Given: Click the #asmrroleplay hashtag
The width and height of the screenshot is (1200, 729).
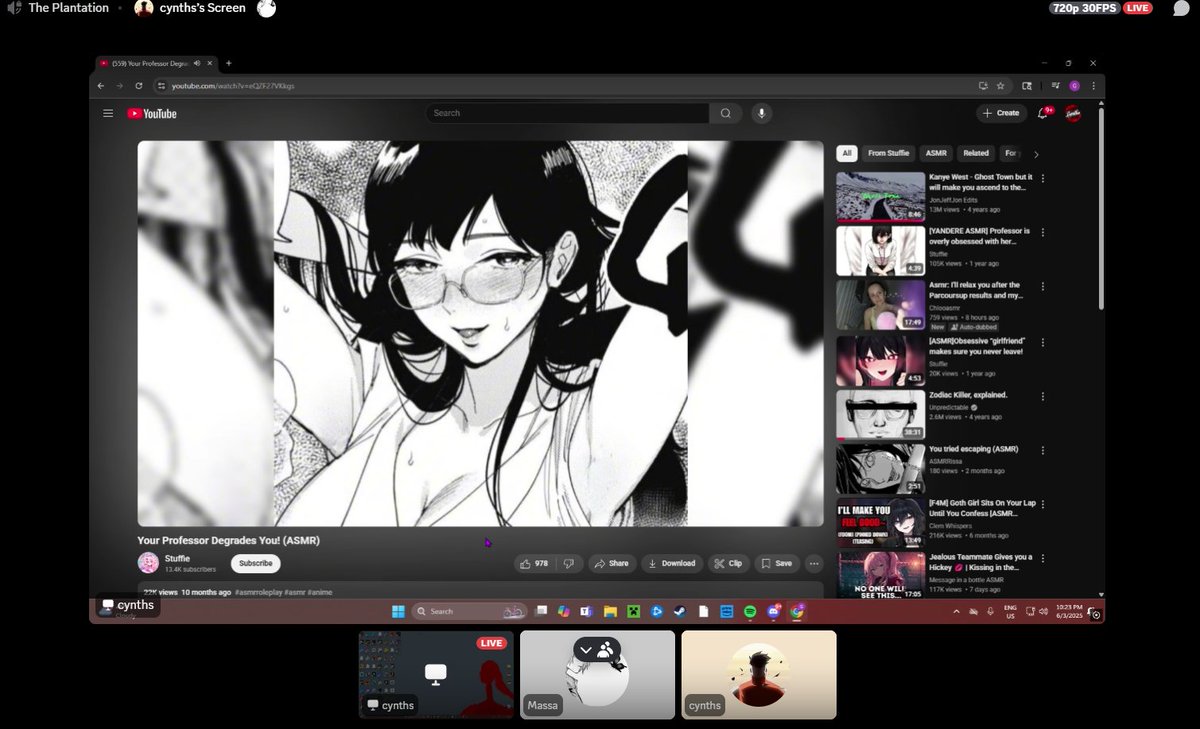Looking at the screenshot, I should point(258,592).
